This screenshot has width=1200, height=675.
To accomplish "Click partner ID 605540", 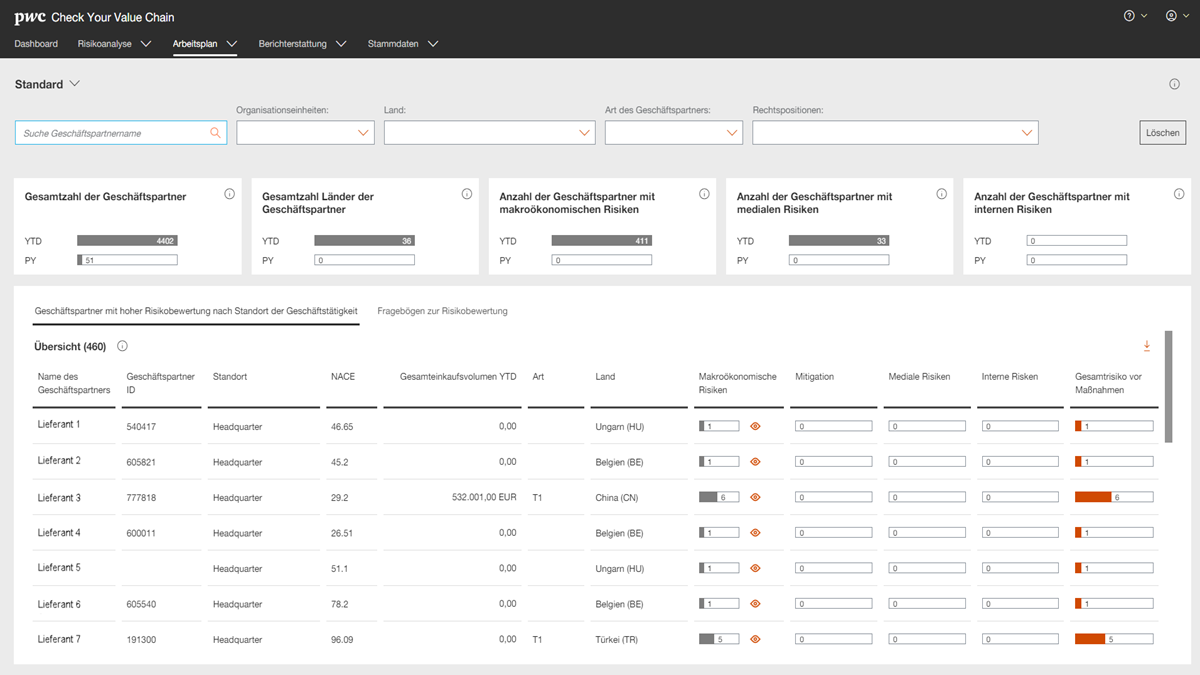I will [x=140, y=604].
